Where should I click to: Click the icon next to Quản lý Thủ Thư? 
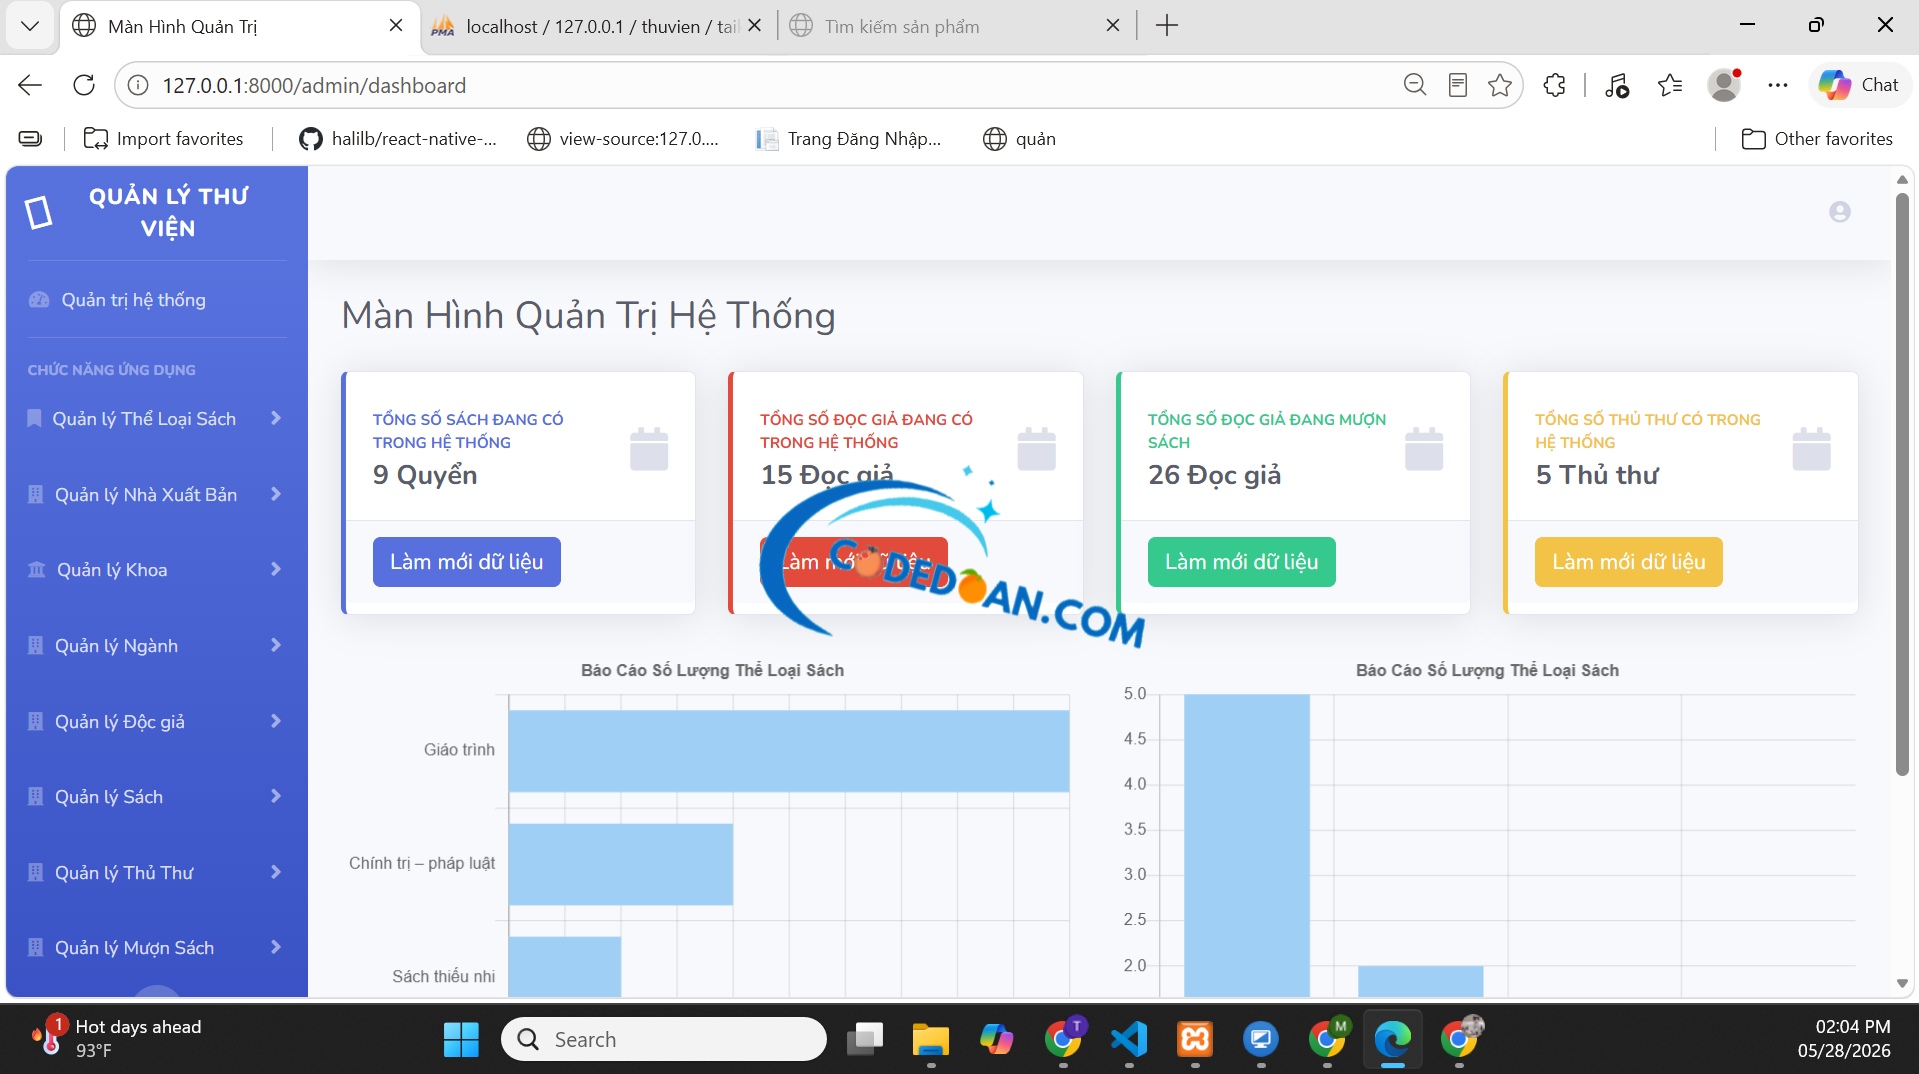(x=35, y=872)
